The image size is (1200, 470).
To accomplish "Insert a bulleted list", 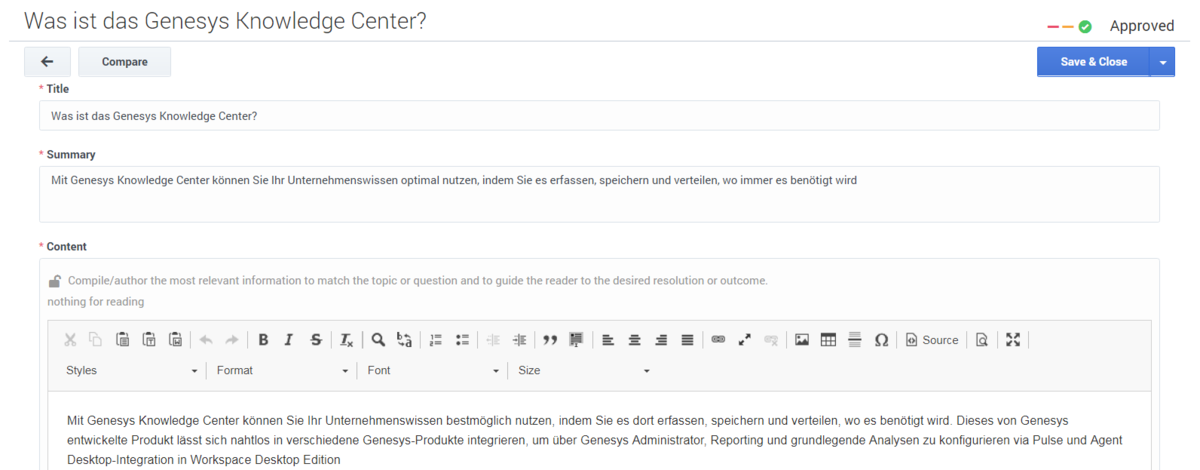I will coord(462,340).
